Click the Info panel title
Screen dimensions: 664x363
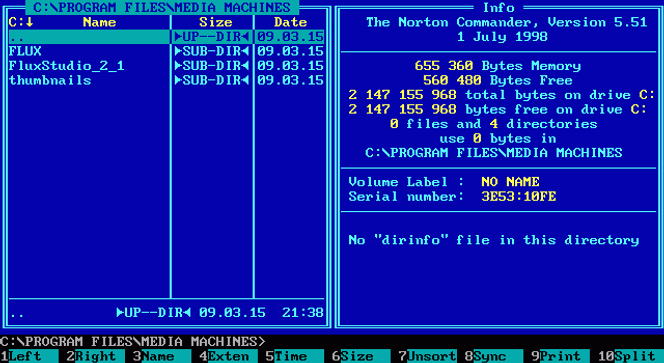coord(498,8)
